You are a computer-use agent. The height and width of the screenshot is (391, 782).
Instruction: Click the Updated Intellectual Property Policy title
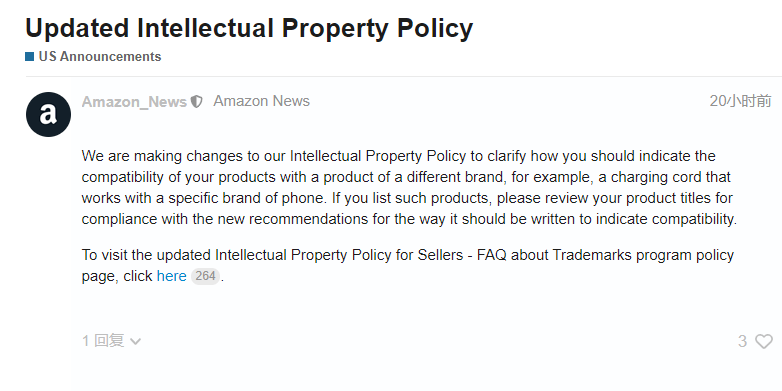pos(249,28)
